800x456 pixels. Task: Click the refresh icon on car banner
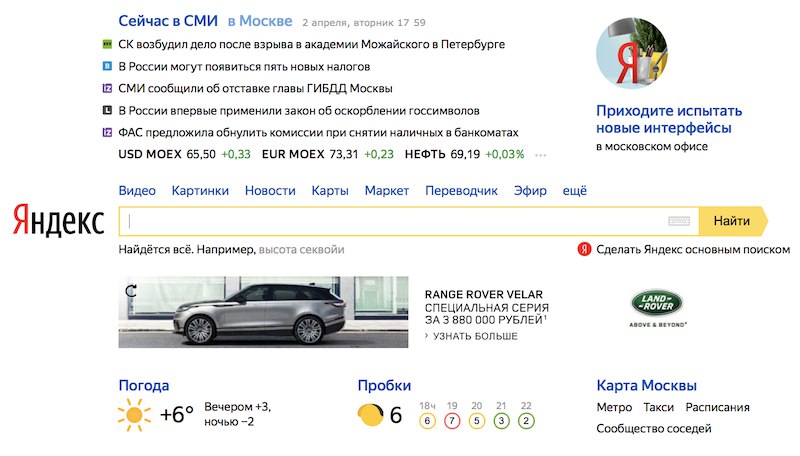(131, 291)
